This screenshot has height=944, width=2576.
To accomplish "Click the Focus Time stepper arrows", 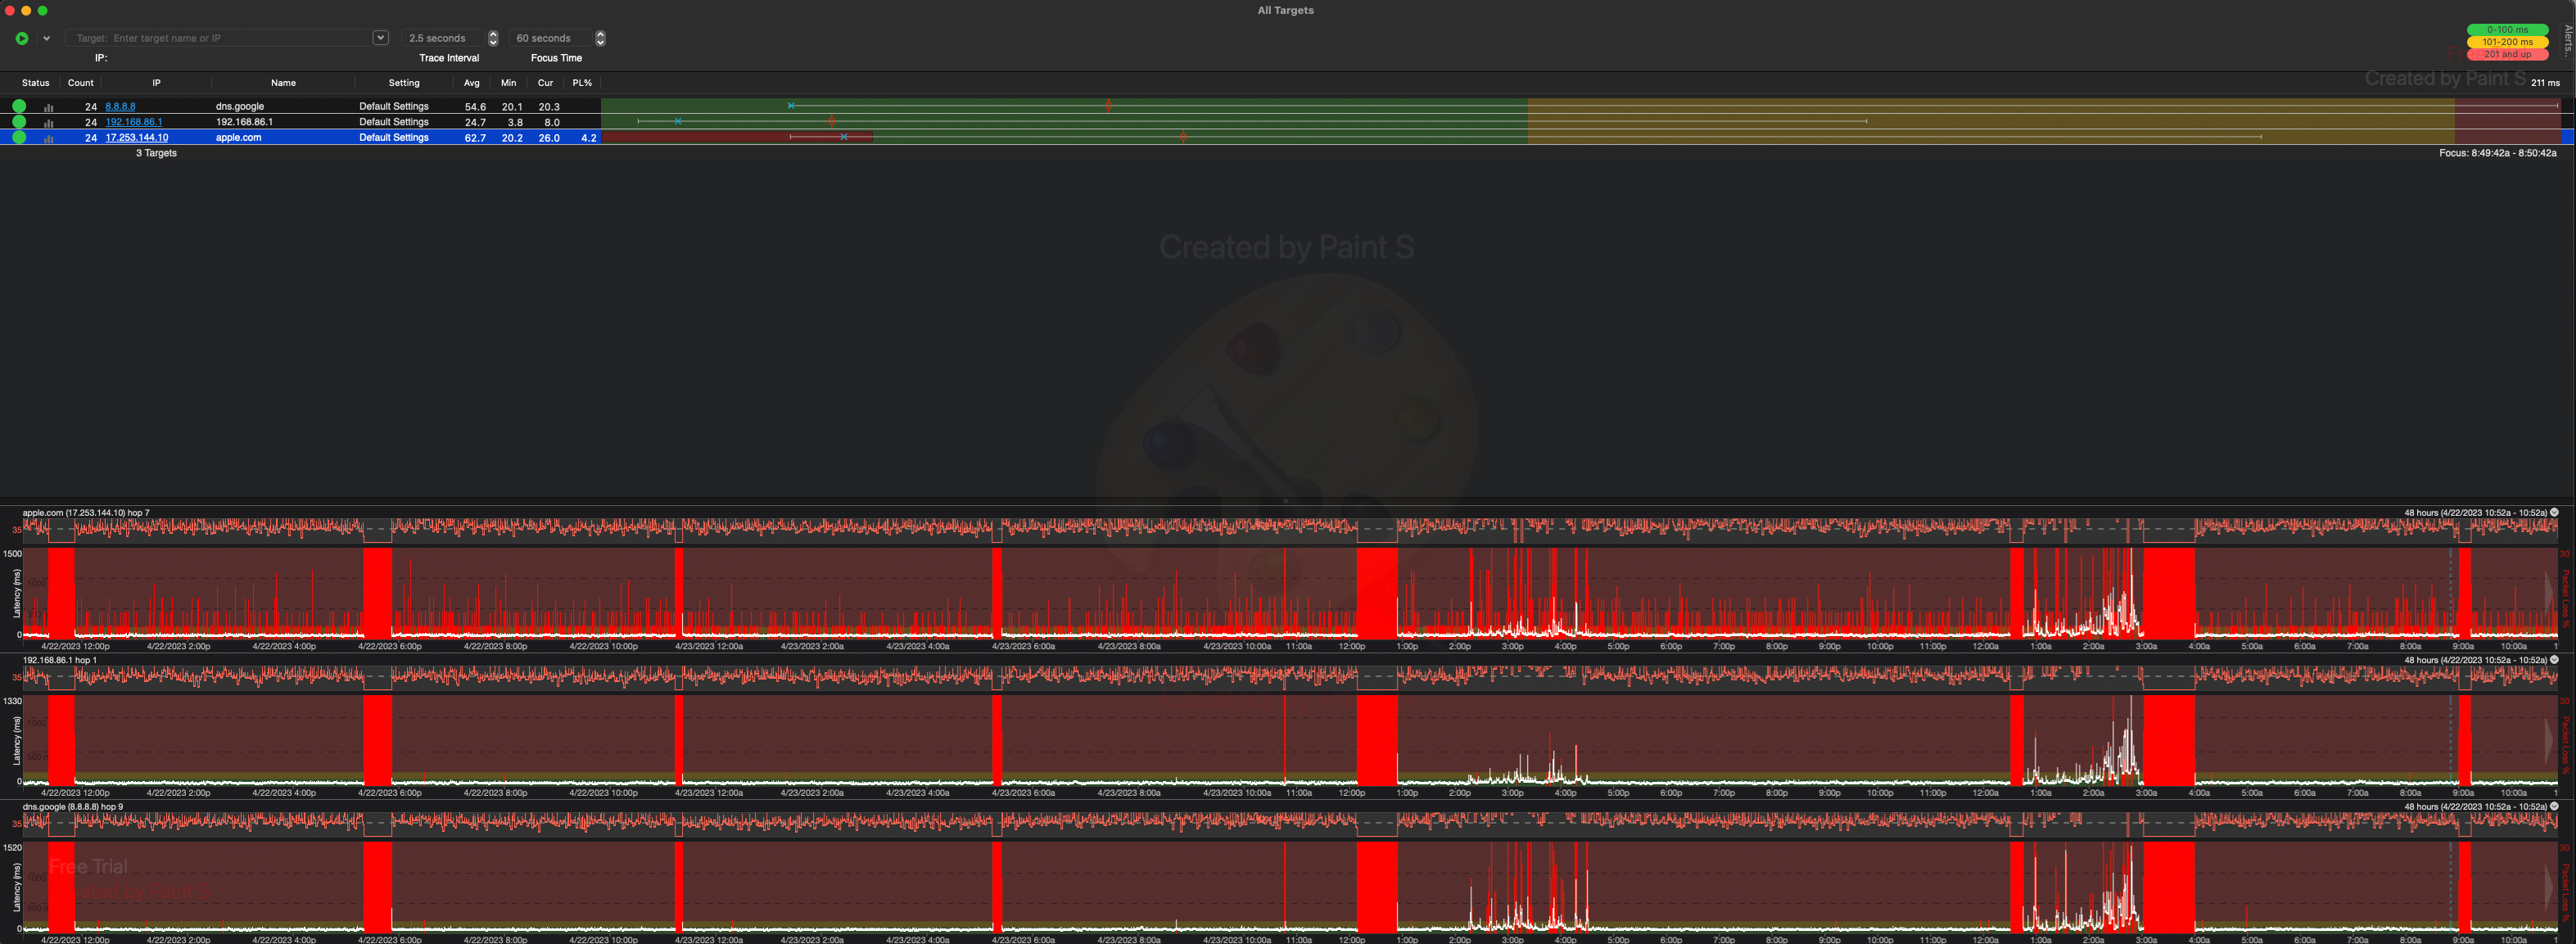I will [x=600, y=38].
